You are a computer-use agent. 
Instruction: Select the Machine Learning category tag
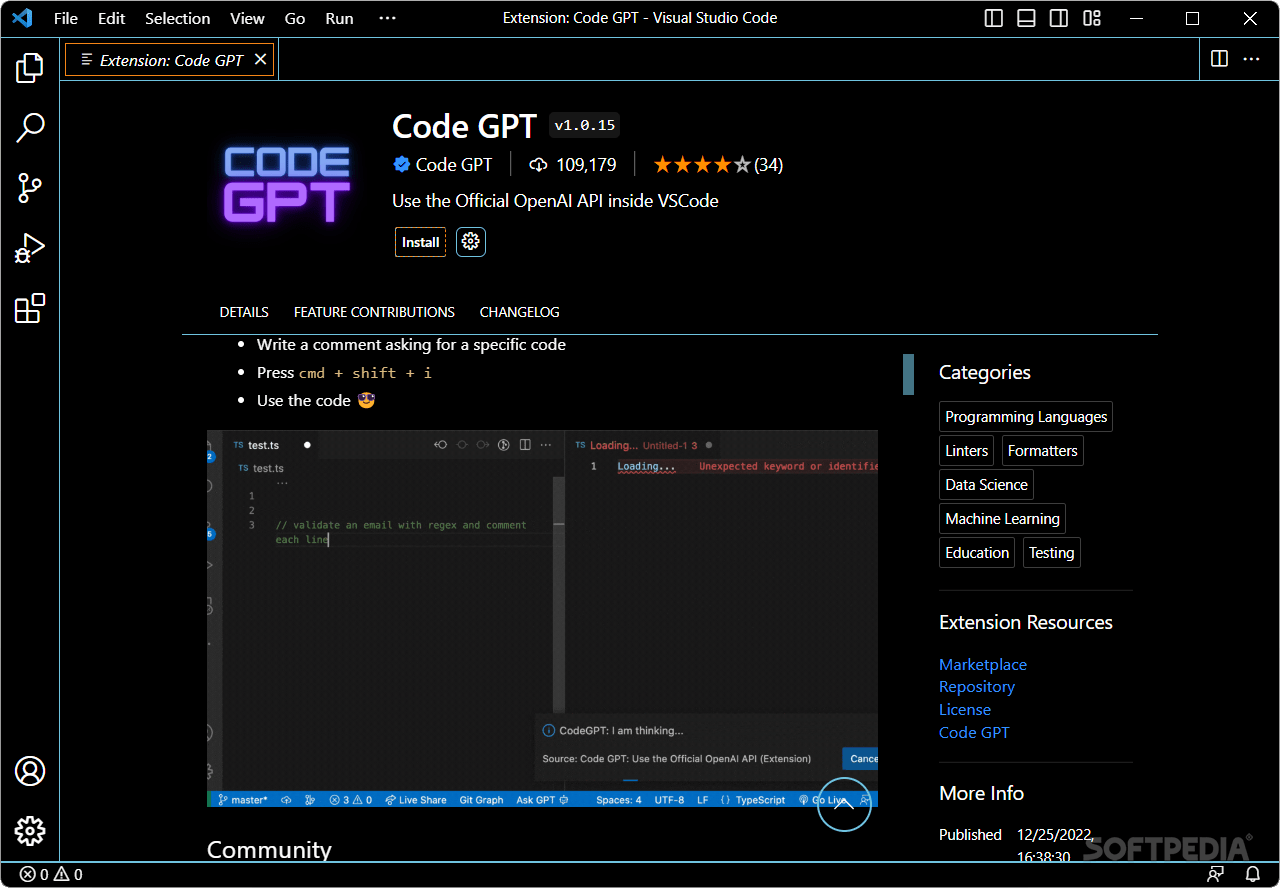(1003, 519)
